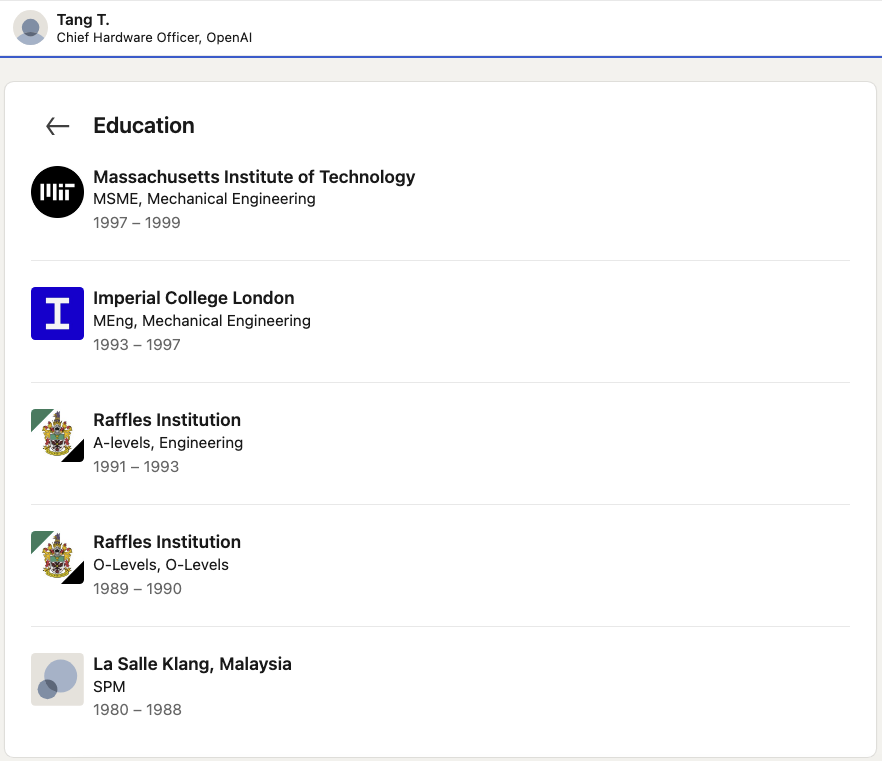Select the Education heading

(144, 125)
